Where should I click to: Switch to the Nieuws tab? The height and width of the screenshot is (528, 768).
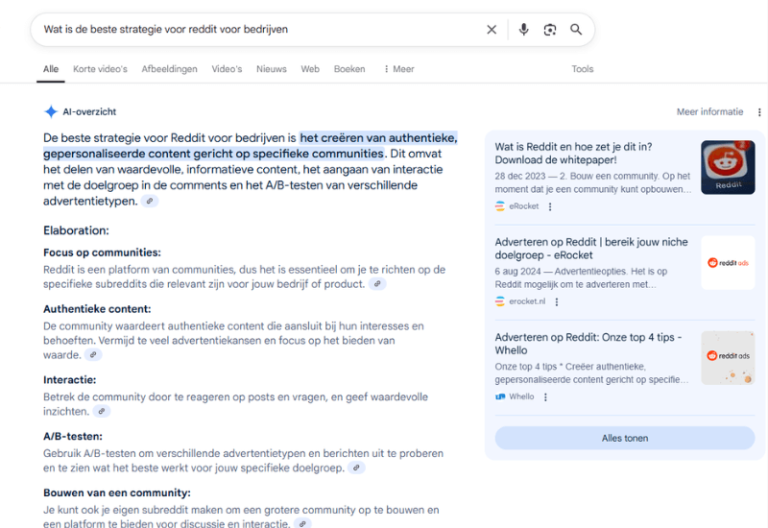click(271, 69)
